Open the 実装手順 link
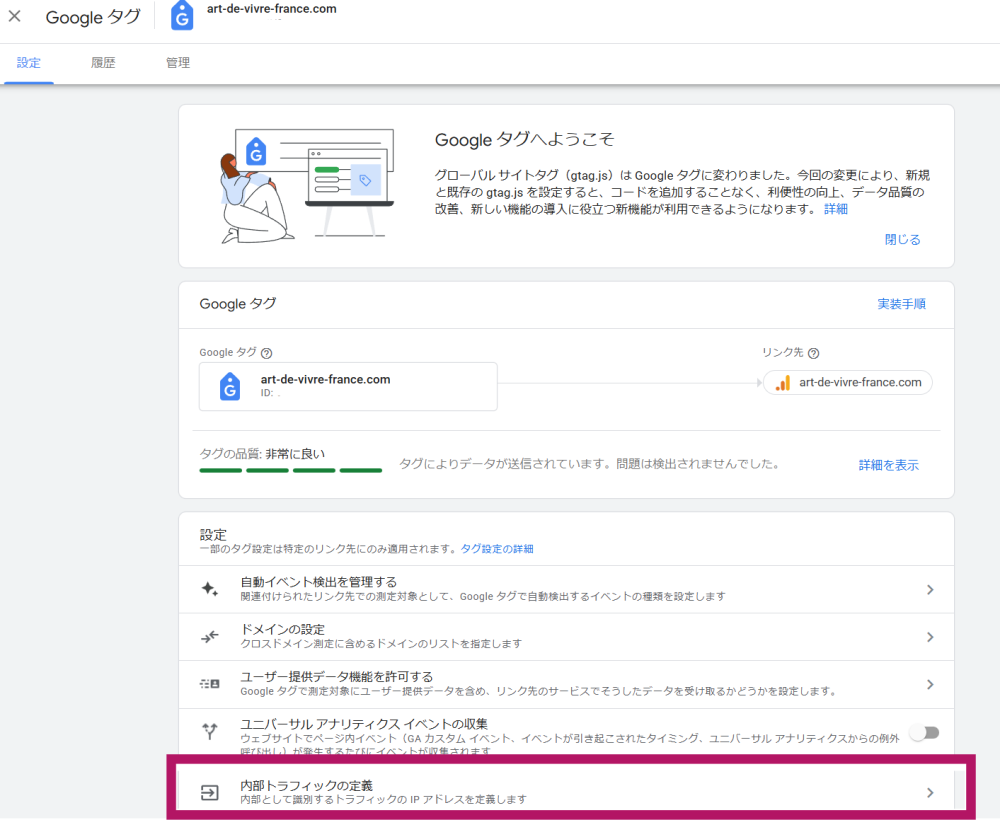 901,304
